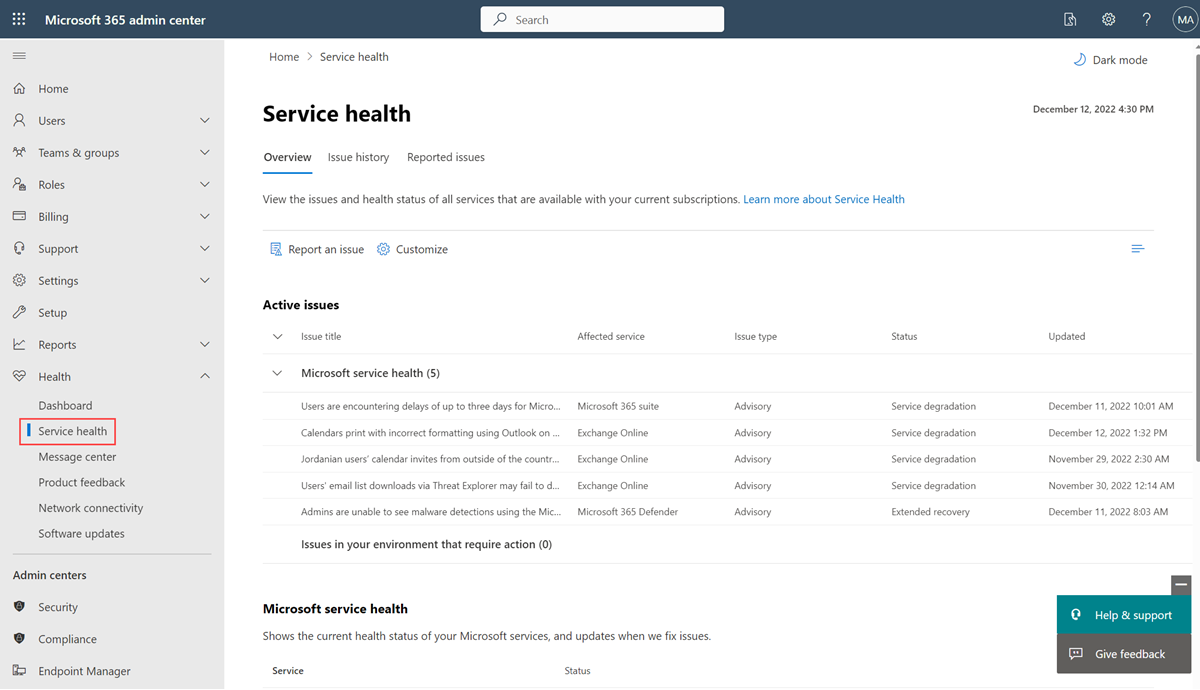Image resolution: width=1200 pixels, height=690 pixels.
Task: Expand the Teams & groups chevron
Action: point(205,153)
